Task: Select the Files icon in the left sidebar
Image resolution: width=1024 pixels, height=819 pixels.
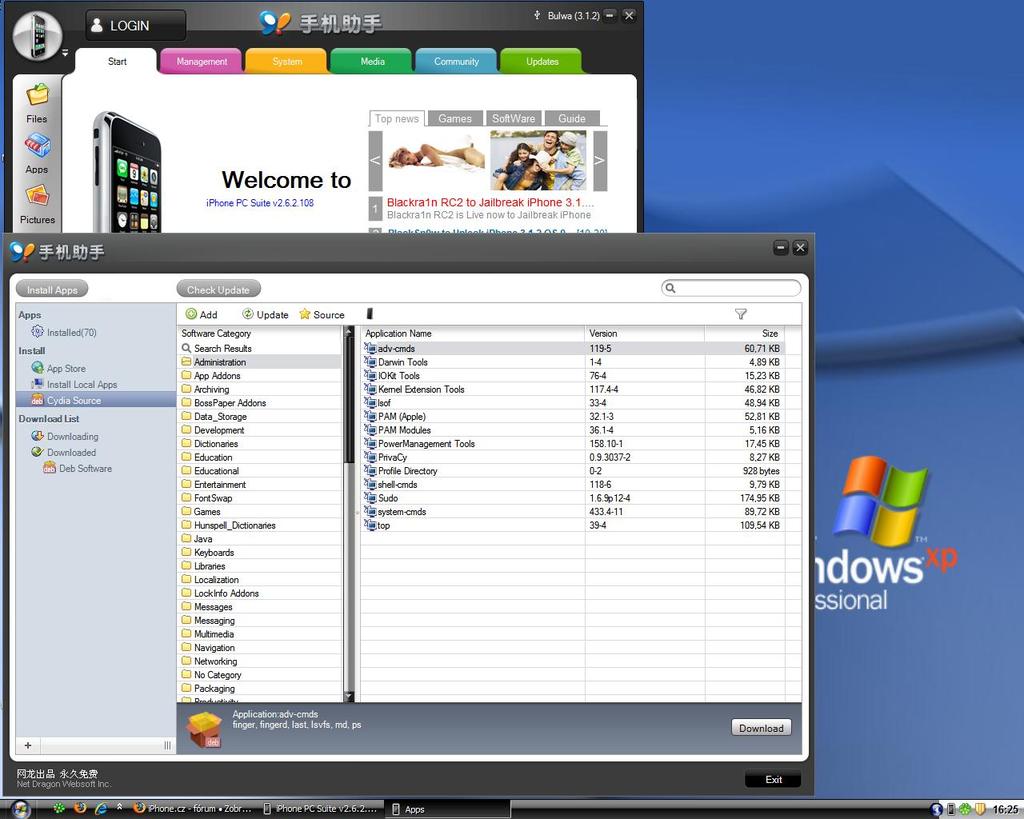Action: pyautogui.click(x=36, y=103)
